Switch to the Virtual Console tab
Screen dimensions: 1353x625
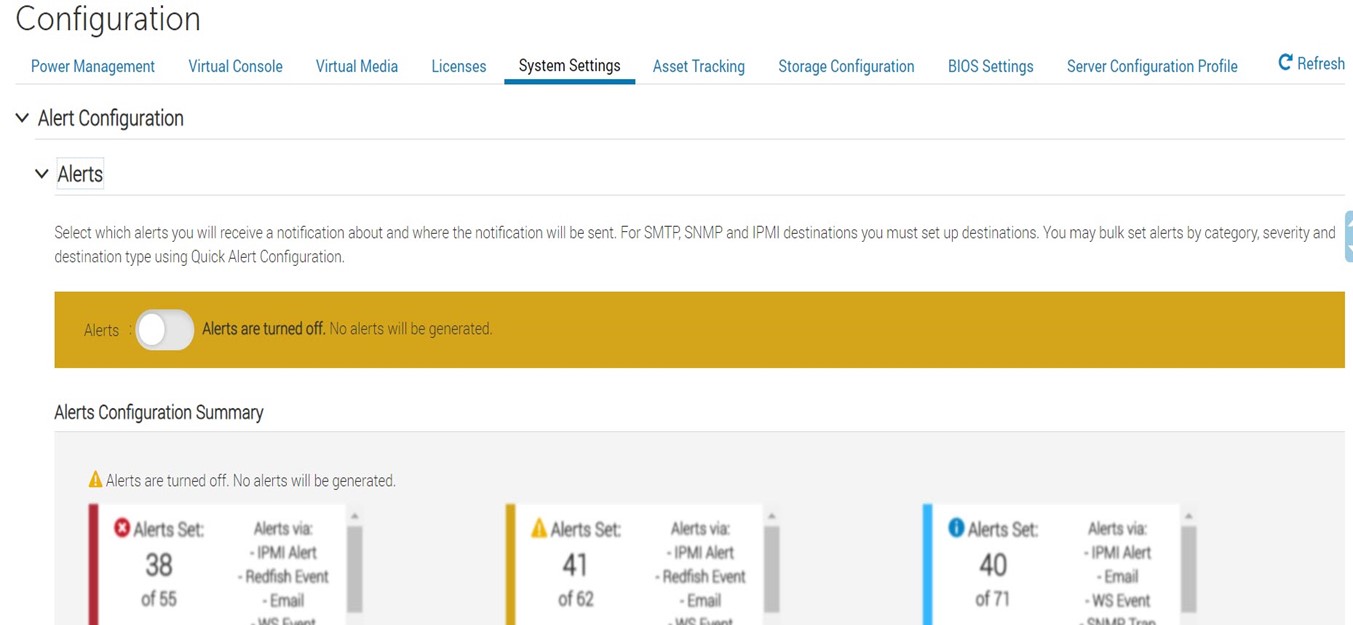235,67
